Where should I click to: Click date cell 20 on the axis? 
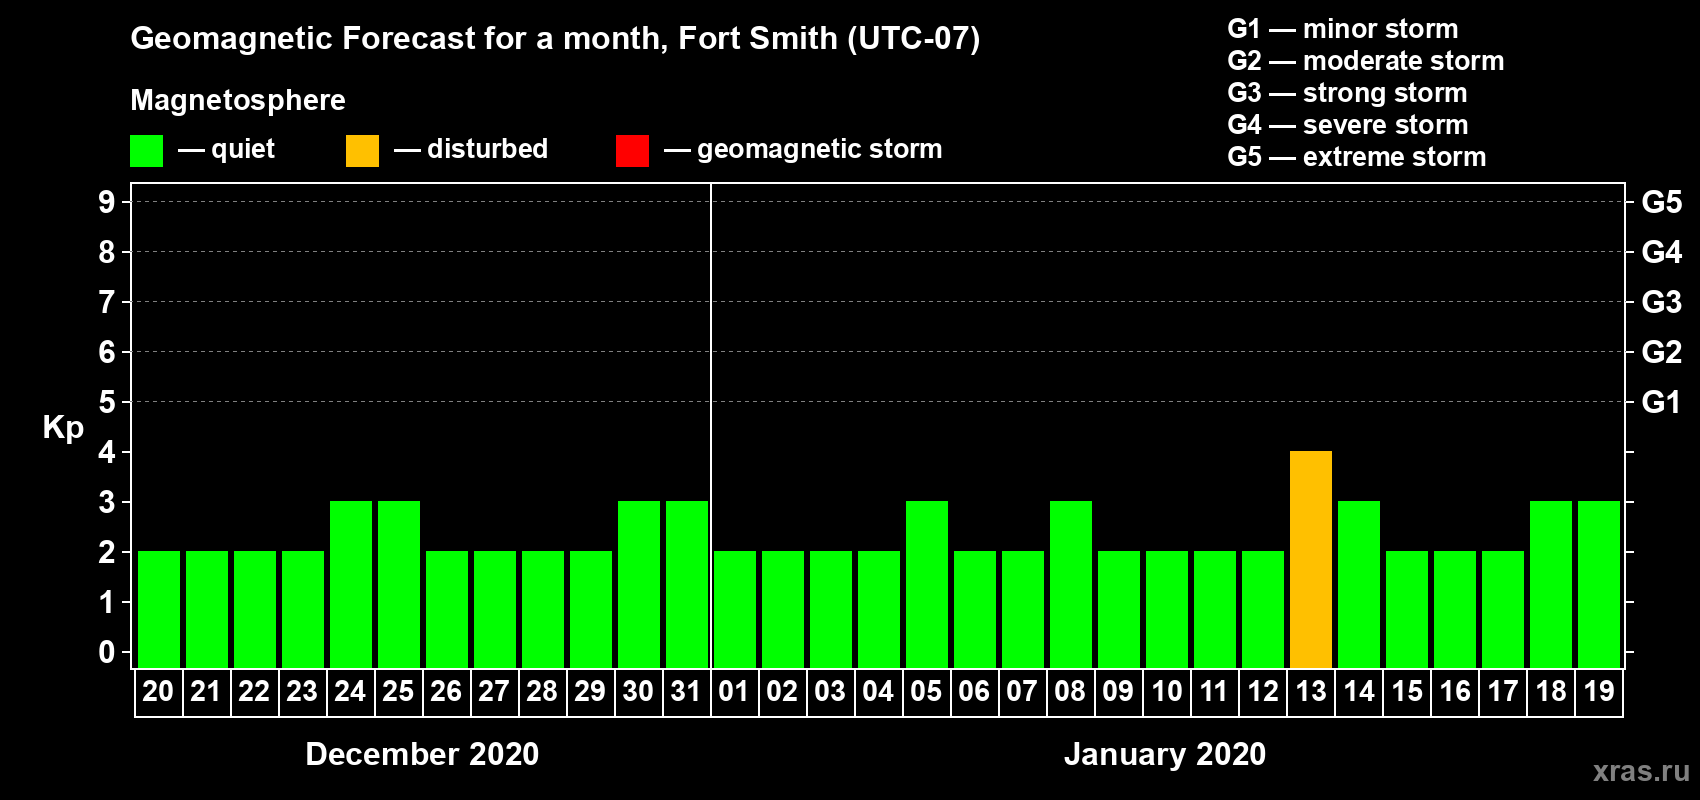(x=158, y=692)
